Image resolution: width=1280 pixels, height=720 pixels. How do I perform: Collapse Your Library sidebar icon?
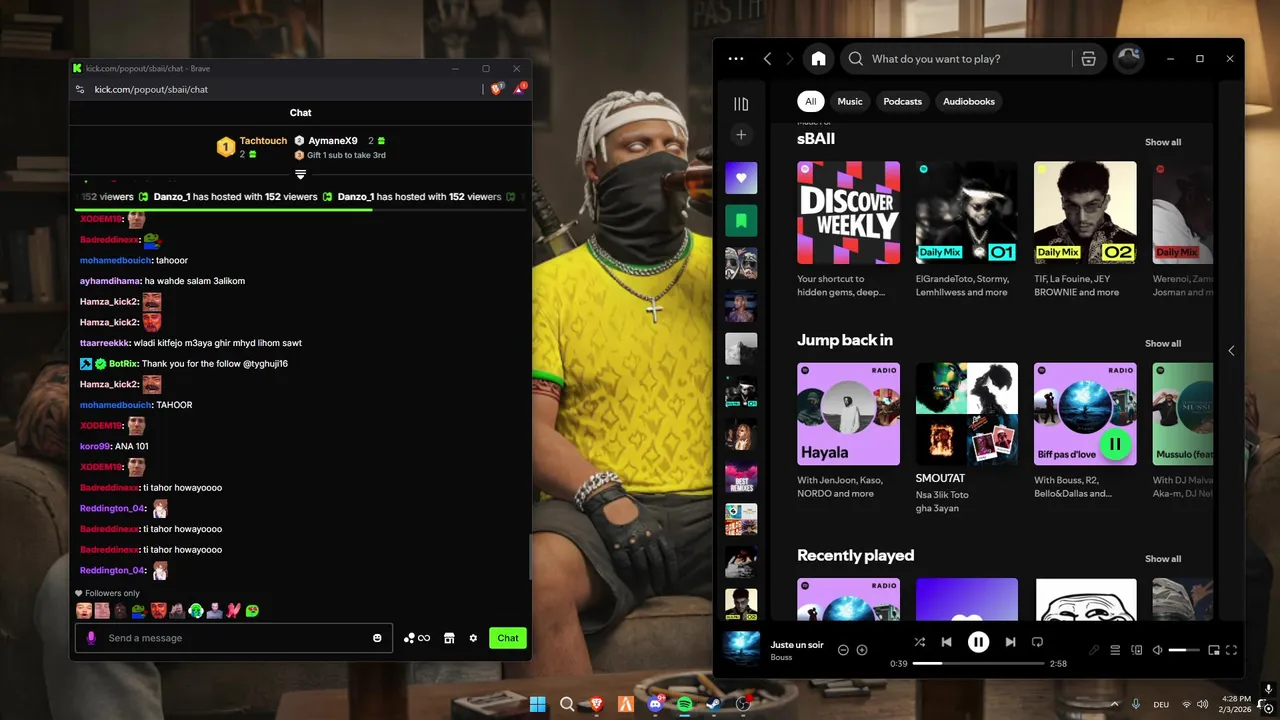click(741, 104)
